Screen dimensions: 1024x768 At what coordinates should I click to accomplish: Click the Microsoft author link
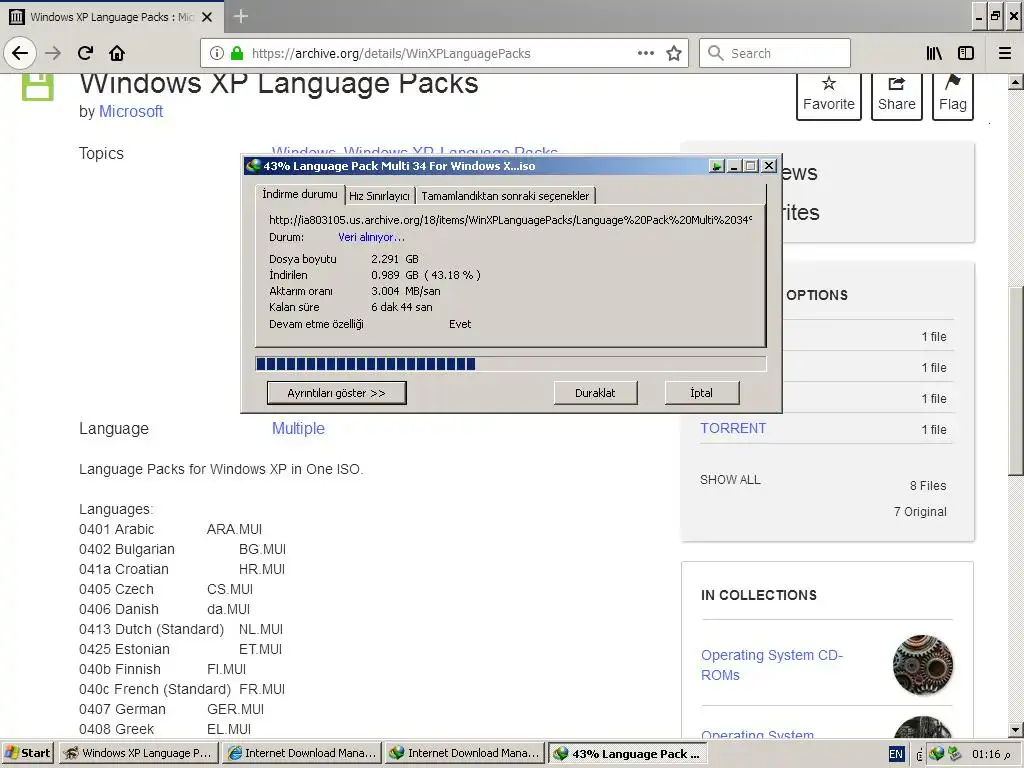click(x=131, y=112)
